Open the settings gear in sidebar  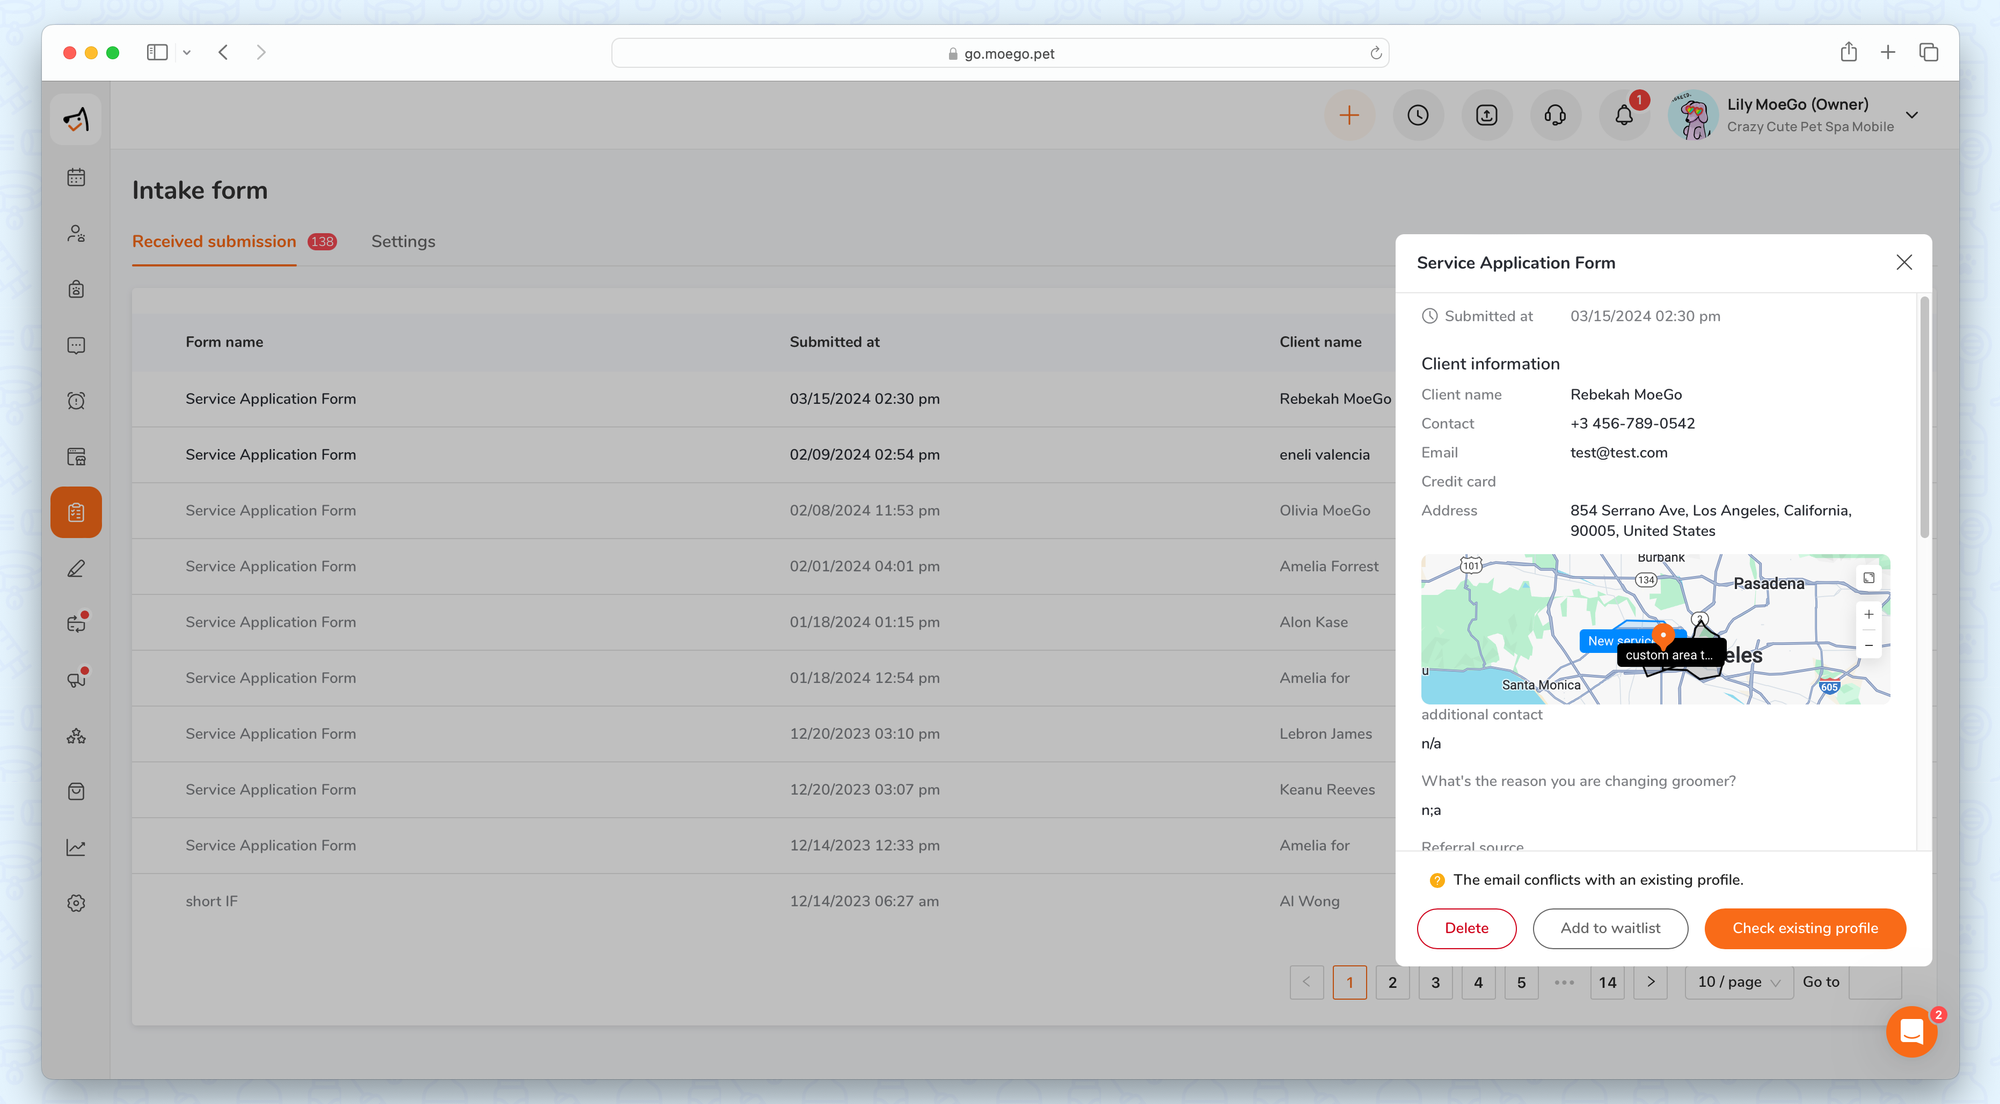tap(76, 903)
